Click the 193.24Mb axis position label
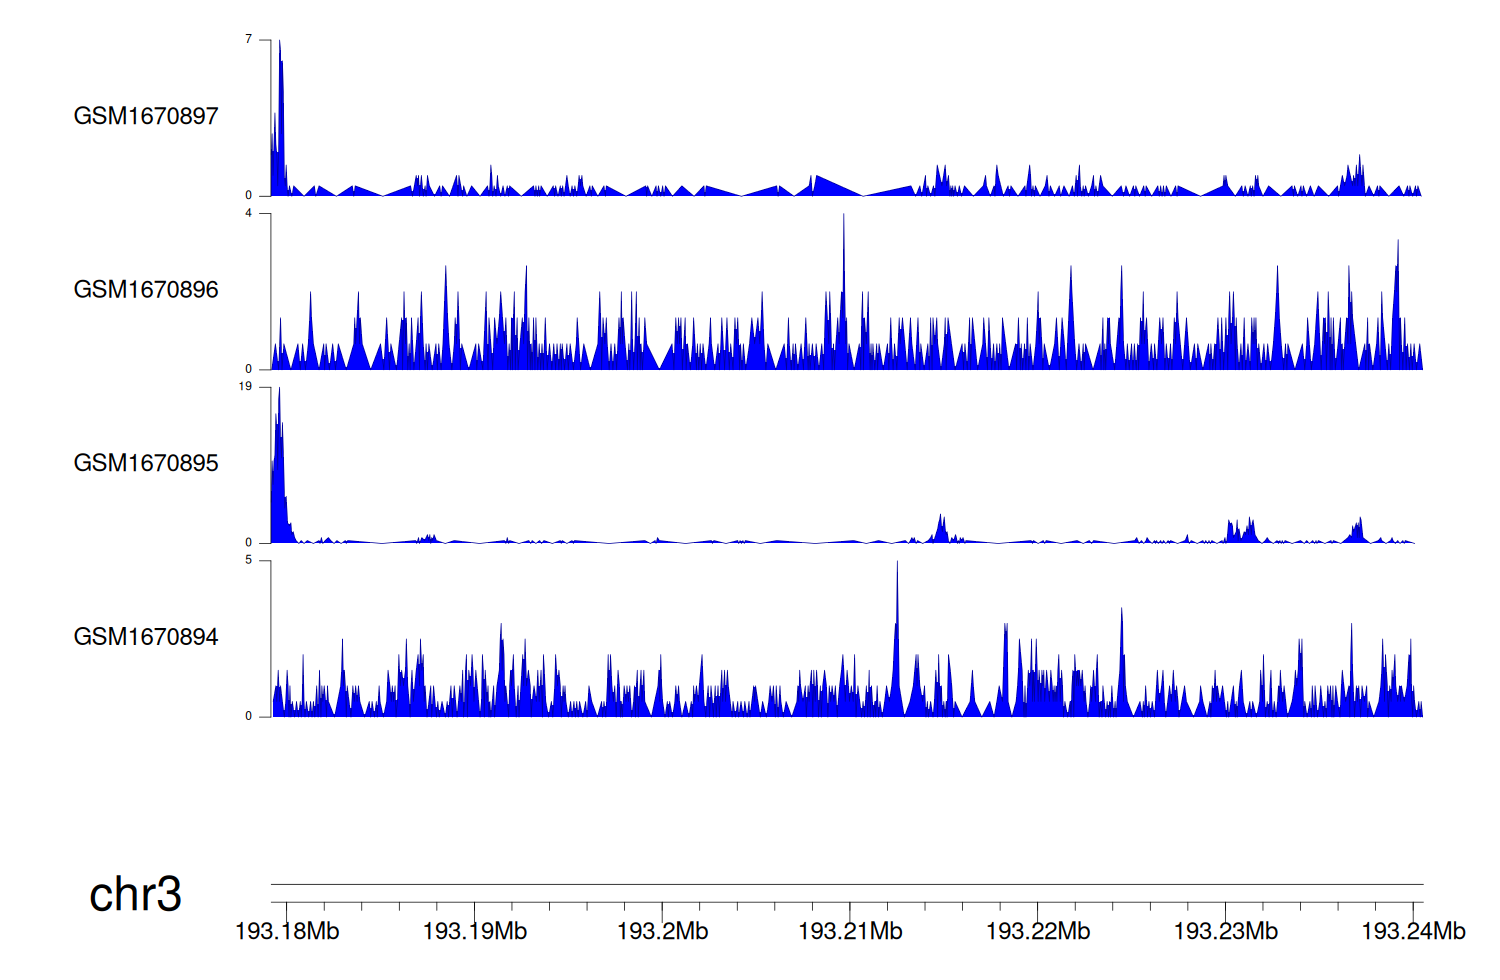This screenshot has height=980, width=1500. point(1413,932)
